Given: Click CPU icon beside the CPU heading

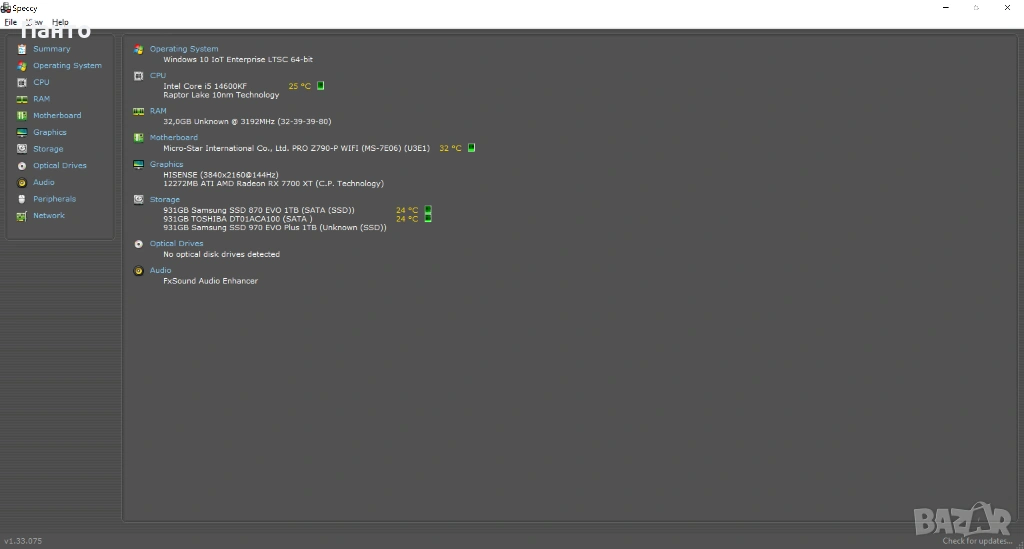Looking at the screenshot, I should 138,76.
